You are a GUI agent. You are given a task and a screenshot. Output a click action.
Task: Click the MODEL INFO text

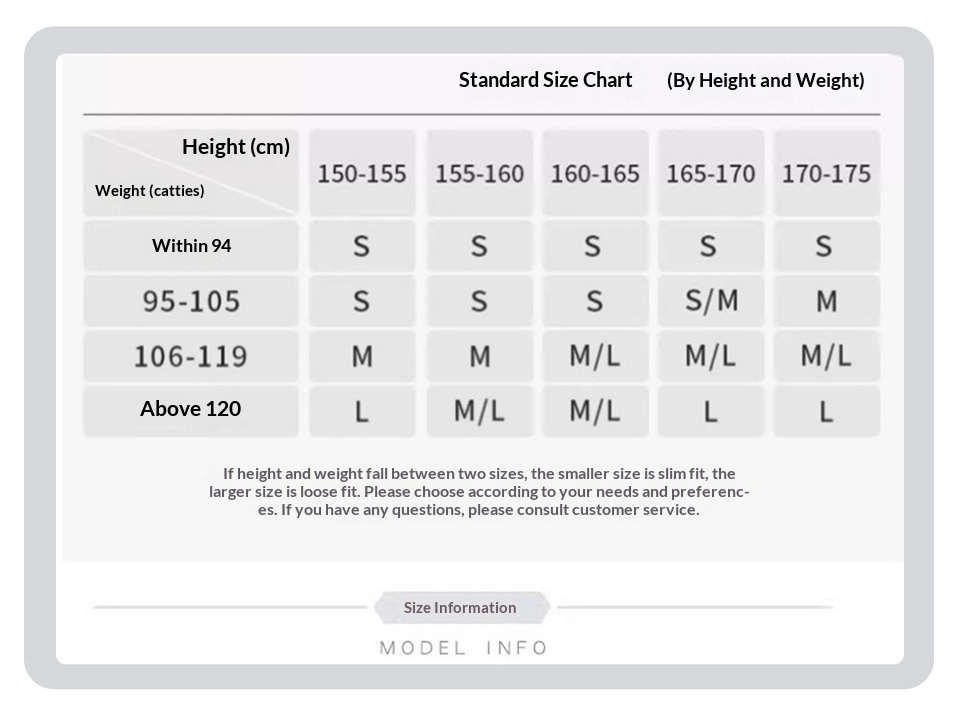pos(463,648)
